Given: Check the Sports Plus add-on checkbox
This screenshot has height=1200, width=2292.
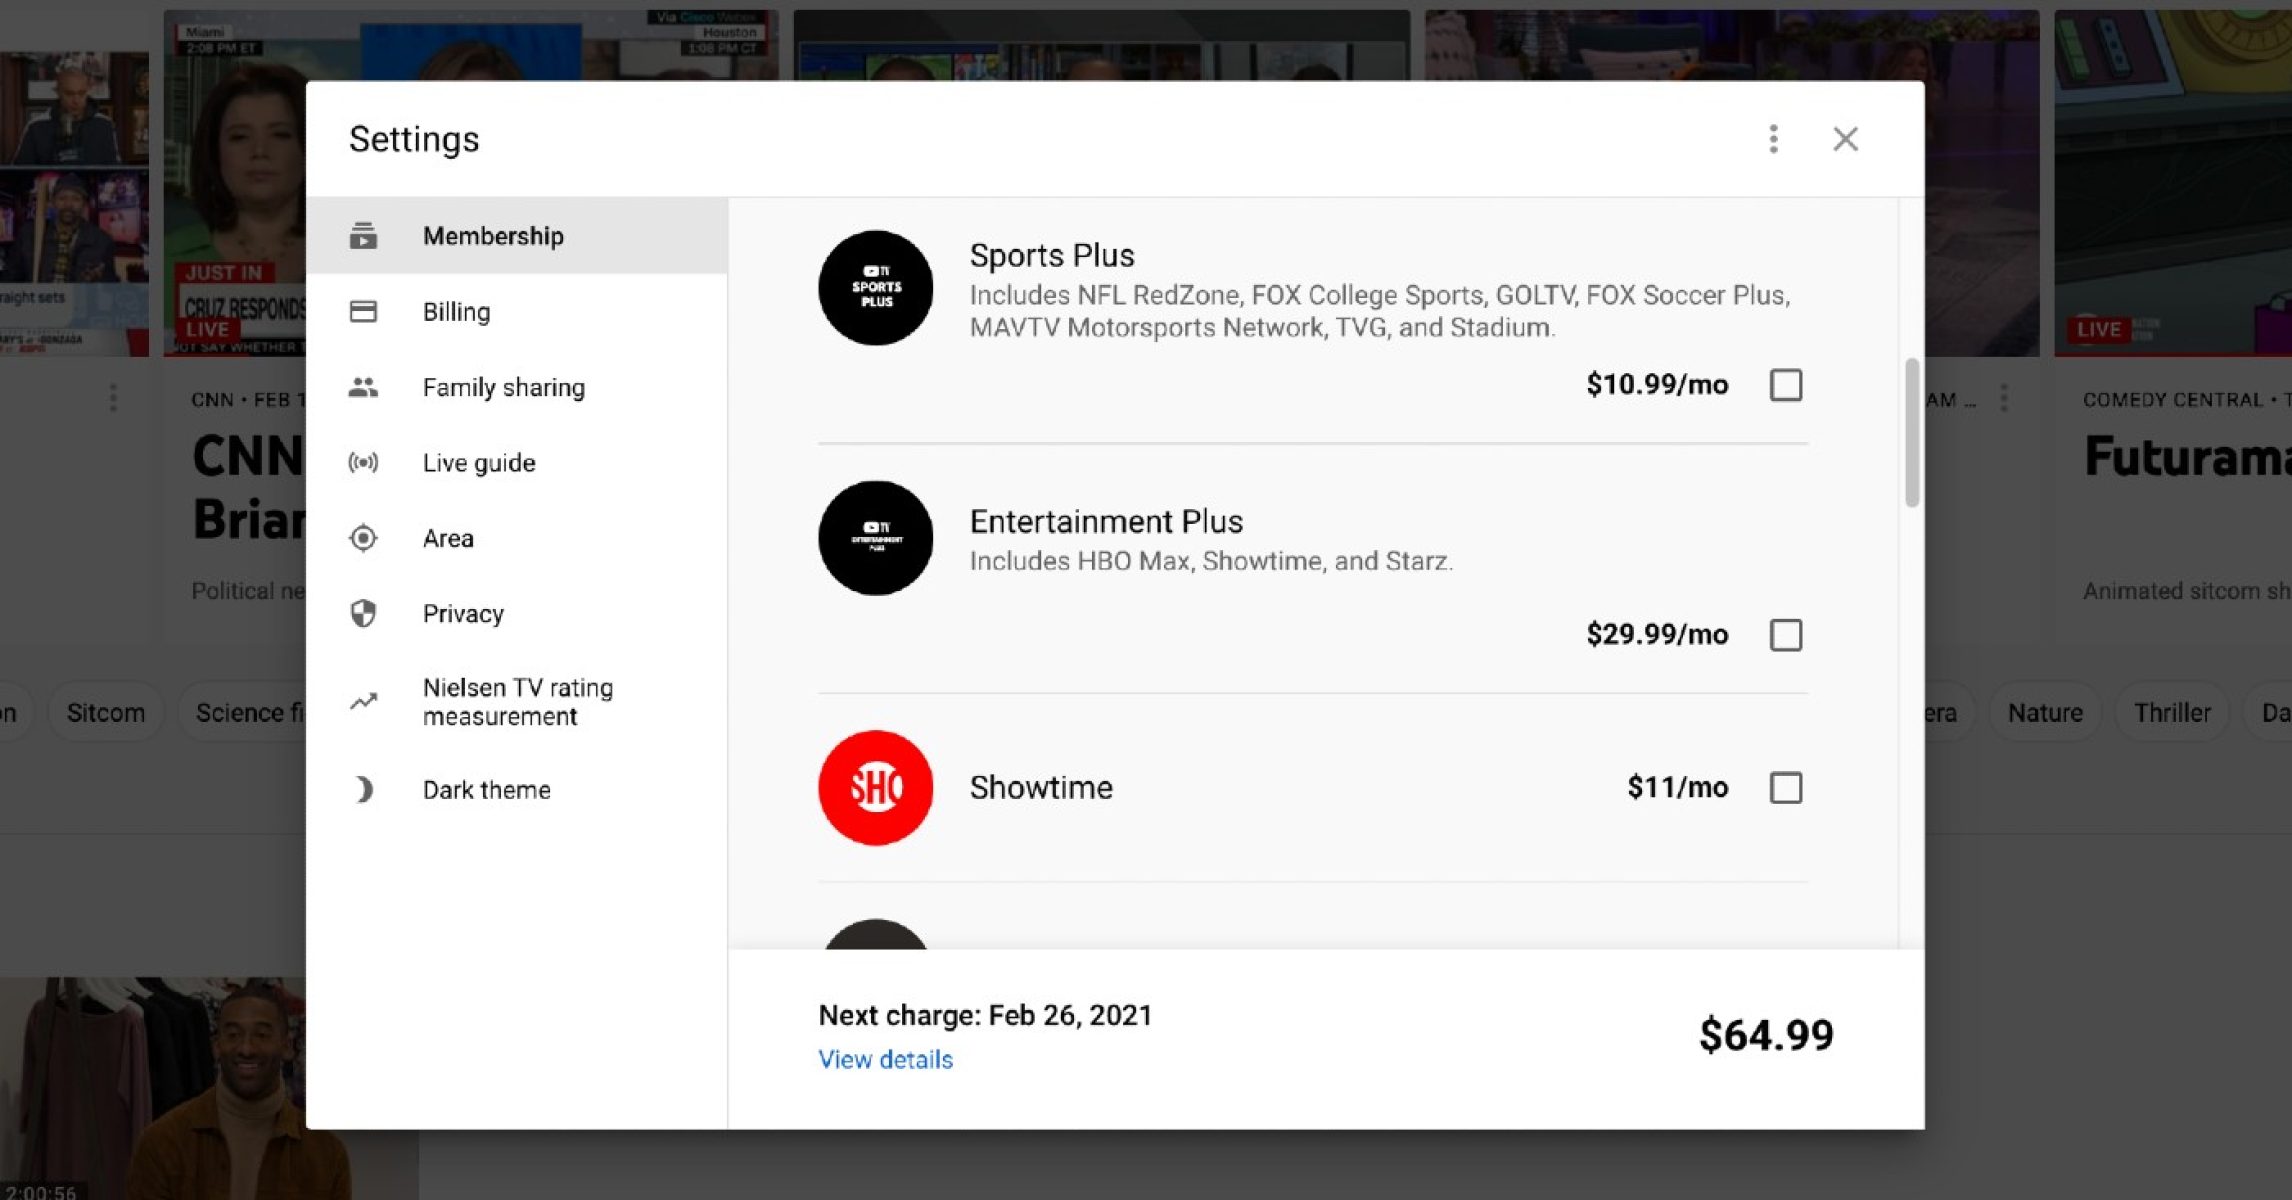Looking at the screenshot, I should click(1785, 385).
